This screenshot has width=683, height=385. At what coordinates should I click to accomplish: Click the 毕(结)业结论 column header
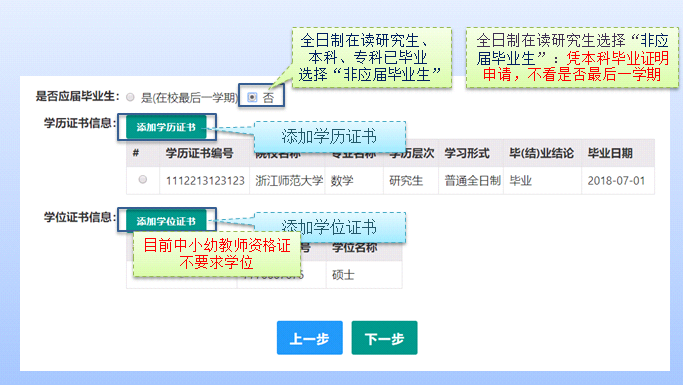[541, 153]
